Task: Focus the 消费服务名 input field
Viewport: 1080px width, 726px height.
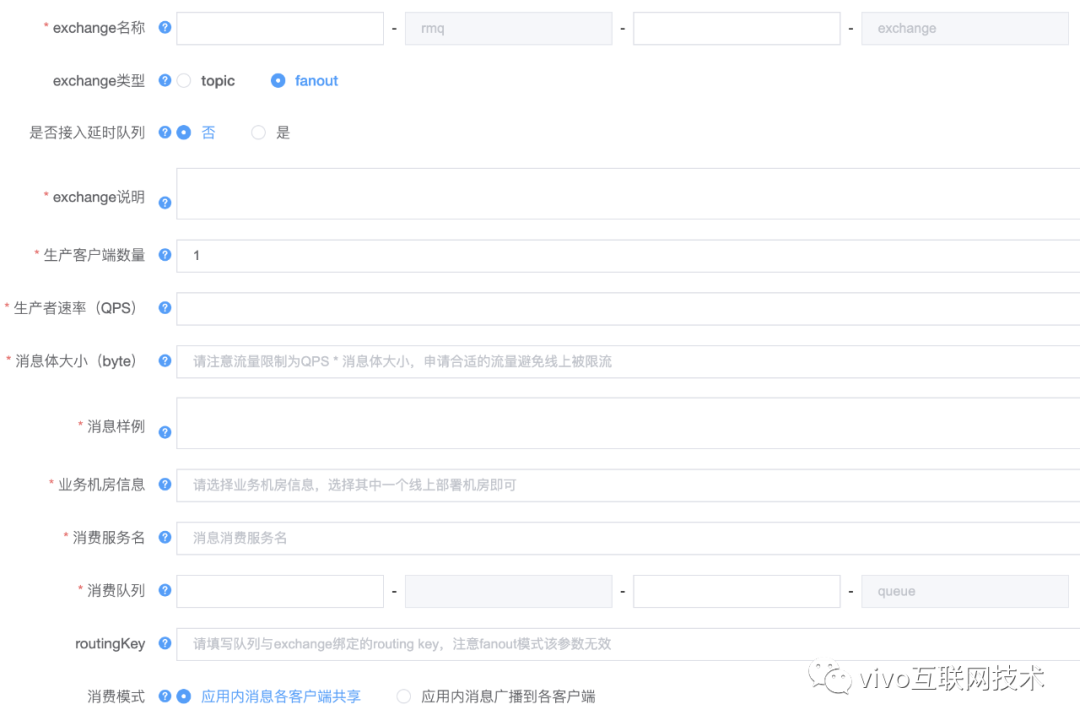Action: coord(628,538)
